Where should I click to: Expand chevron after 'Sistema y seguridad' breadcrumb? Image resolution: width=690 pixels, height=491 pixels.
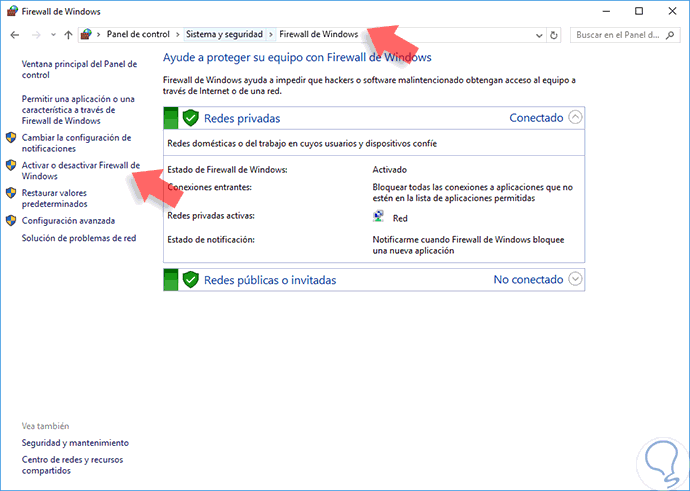[271, 34]
